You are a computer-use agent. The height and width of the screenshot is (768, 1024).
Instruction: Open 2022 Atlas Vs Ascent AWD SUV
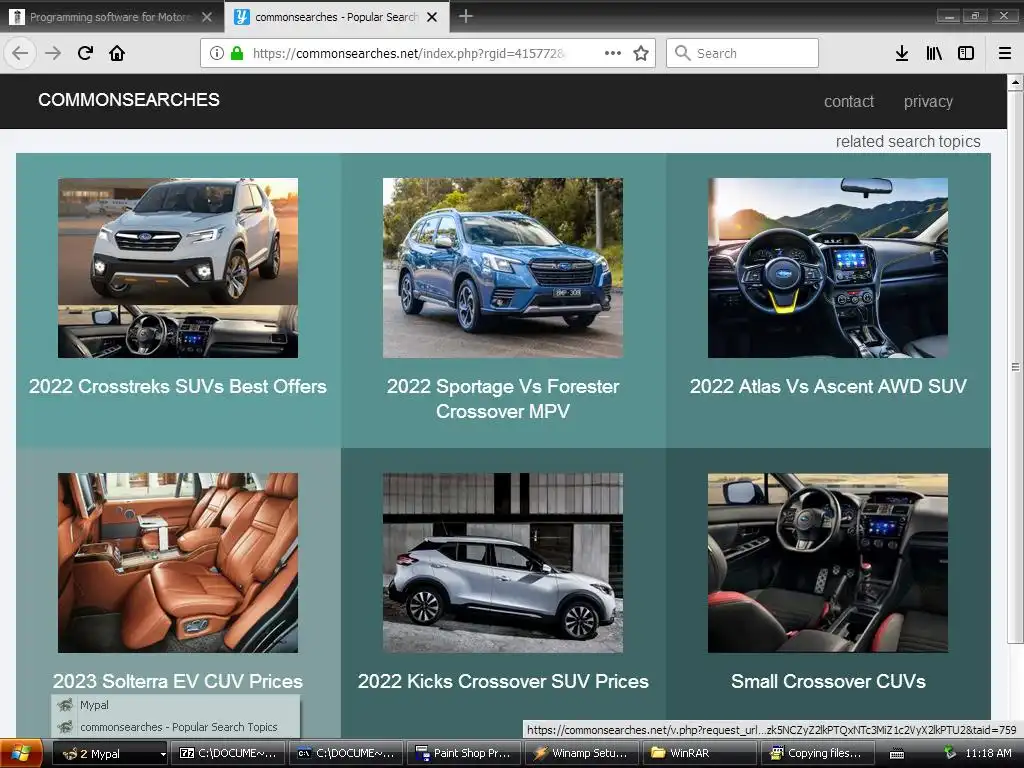(x=828, y=387)
